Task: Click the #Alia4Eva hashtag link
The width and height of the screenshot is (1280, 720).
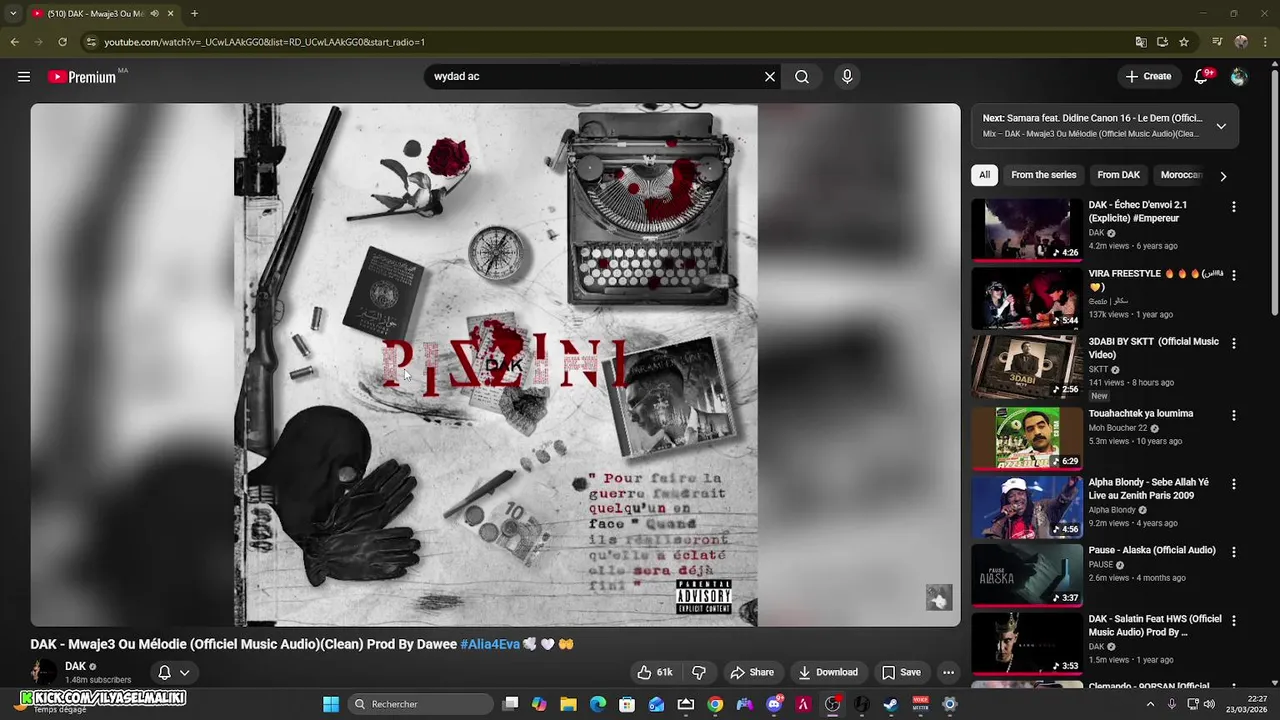Action: point(490,645)
